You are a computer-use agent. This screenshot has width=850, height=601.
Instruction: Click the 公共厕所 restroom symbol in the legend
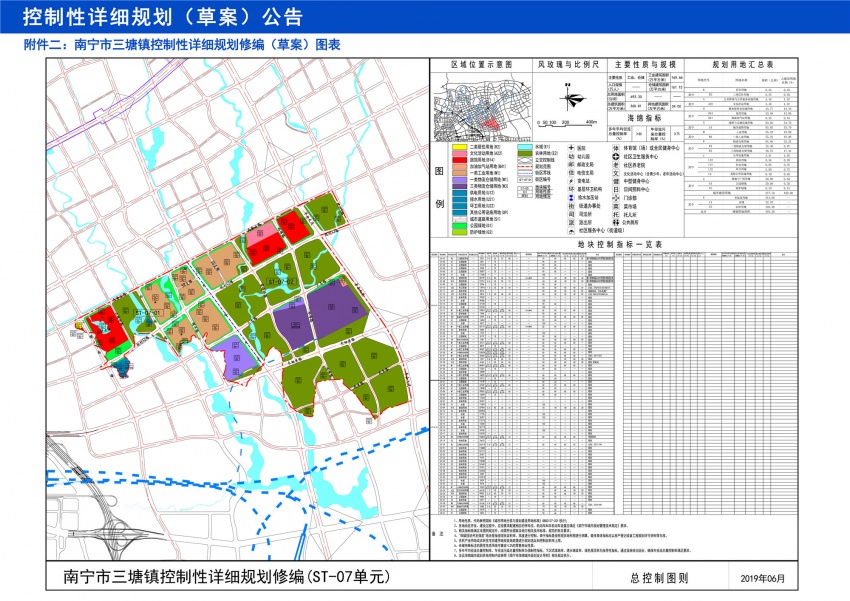pyautogui.click(x=616, y=223)
